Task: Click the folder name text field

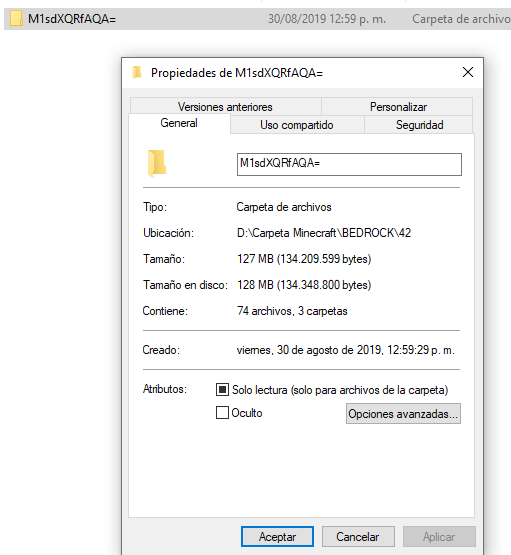Action: click(349, 164)
